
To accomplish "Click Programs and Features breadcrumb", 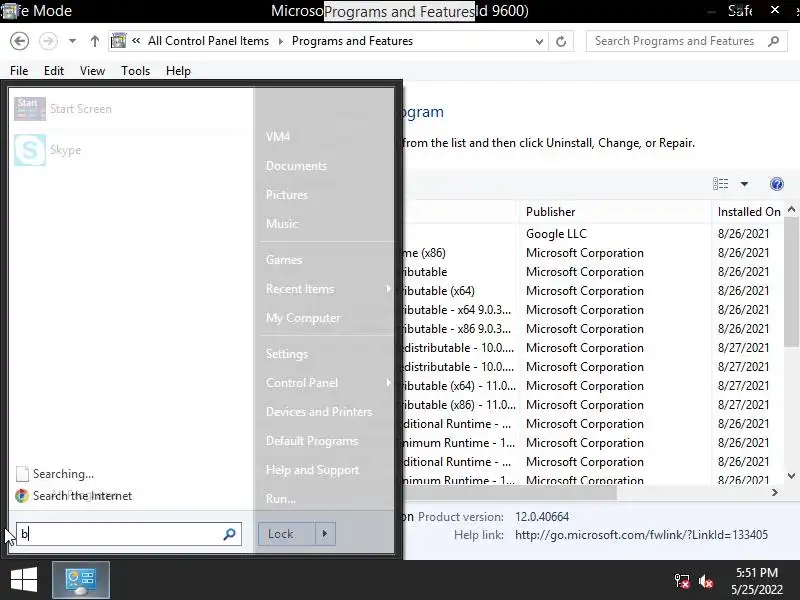I will [352, 41].
